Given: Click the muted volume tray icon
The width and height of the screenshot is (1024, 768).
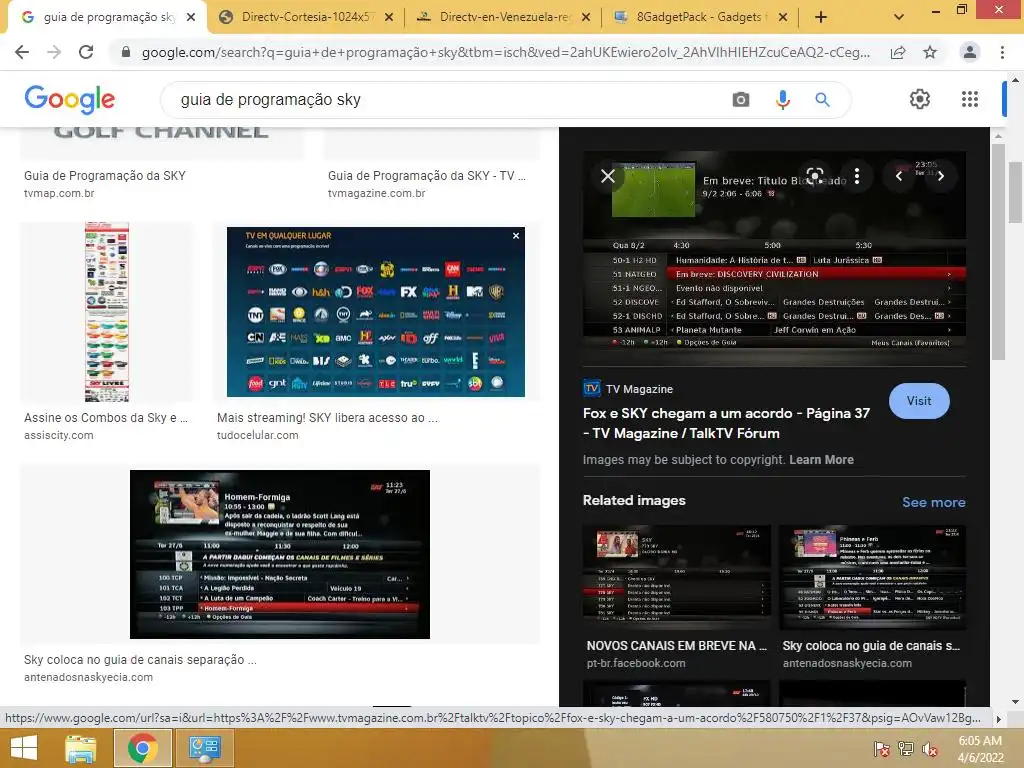Looking at the screenshot, I should click(930, 749).
